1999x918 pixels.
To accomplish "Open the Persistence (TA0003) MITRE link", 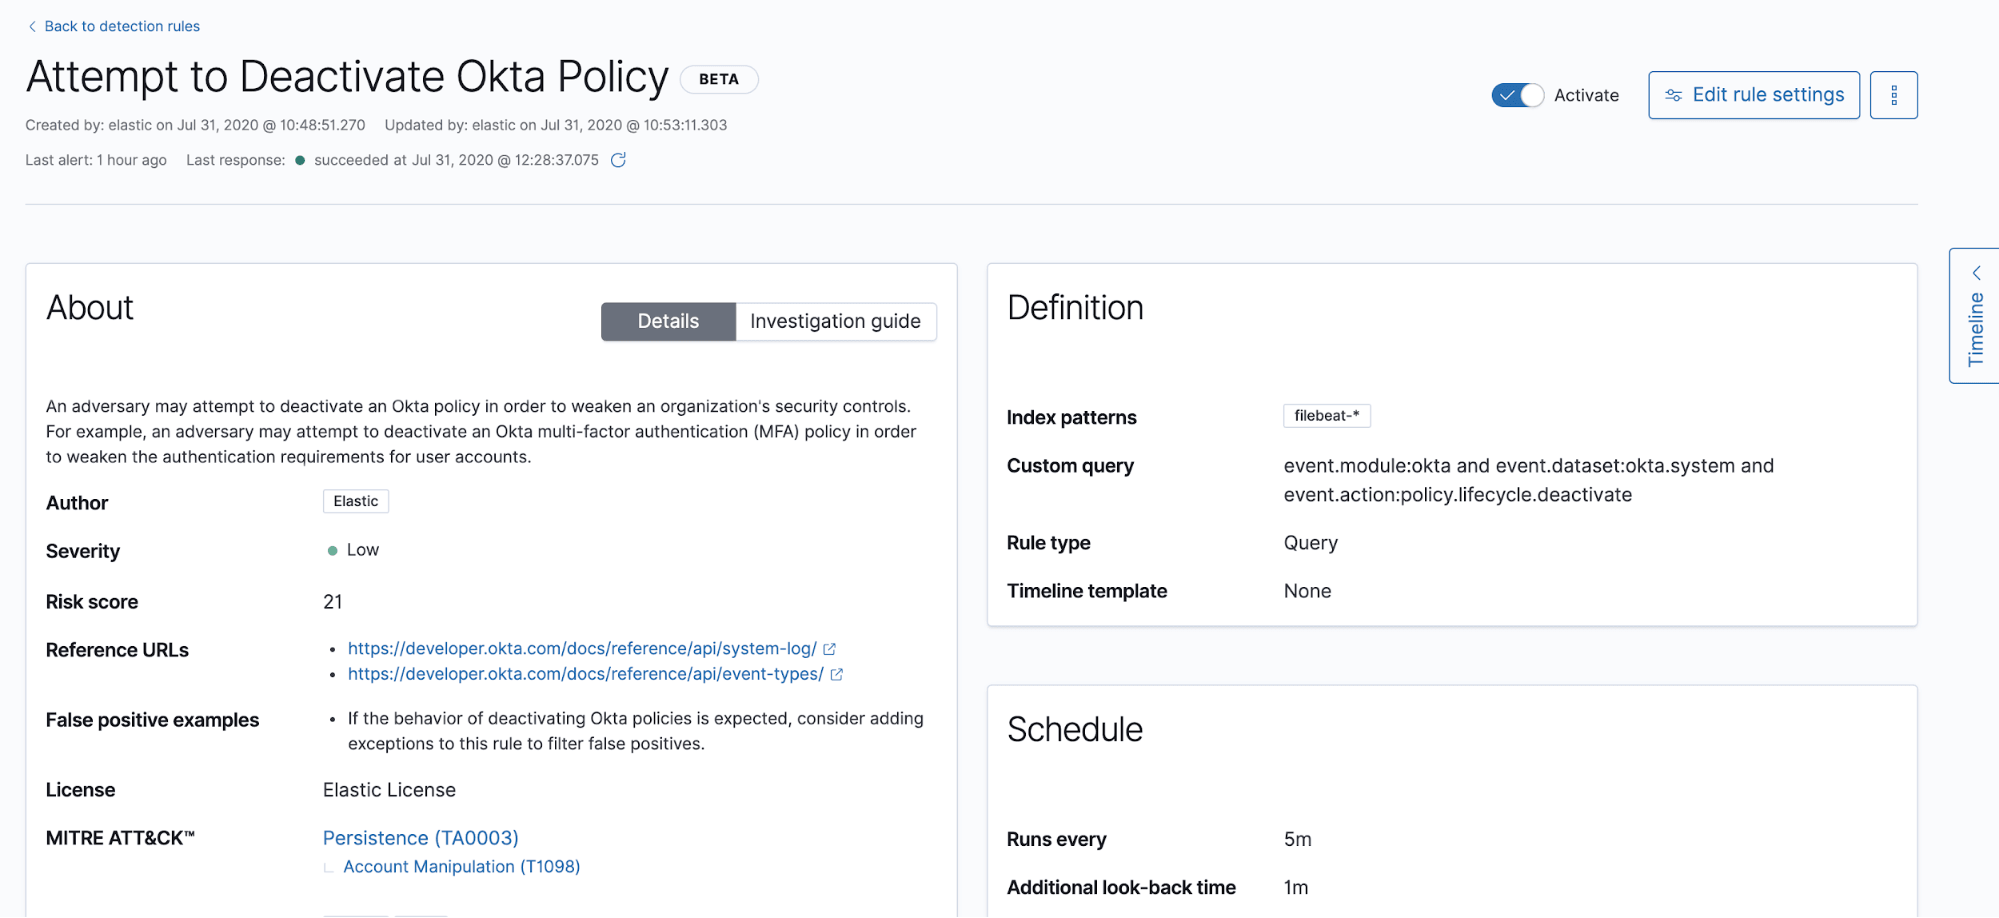I will pyautogui.click(x=420, y=838).
